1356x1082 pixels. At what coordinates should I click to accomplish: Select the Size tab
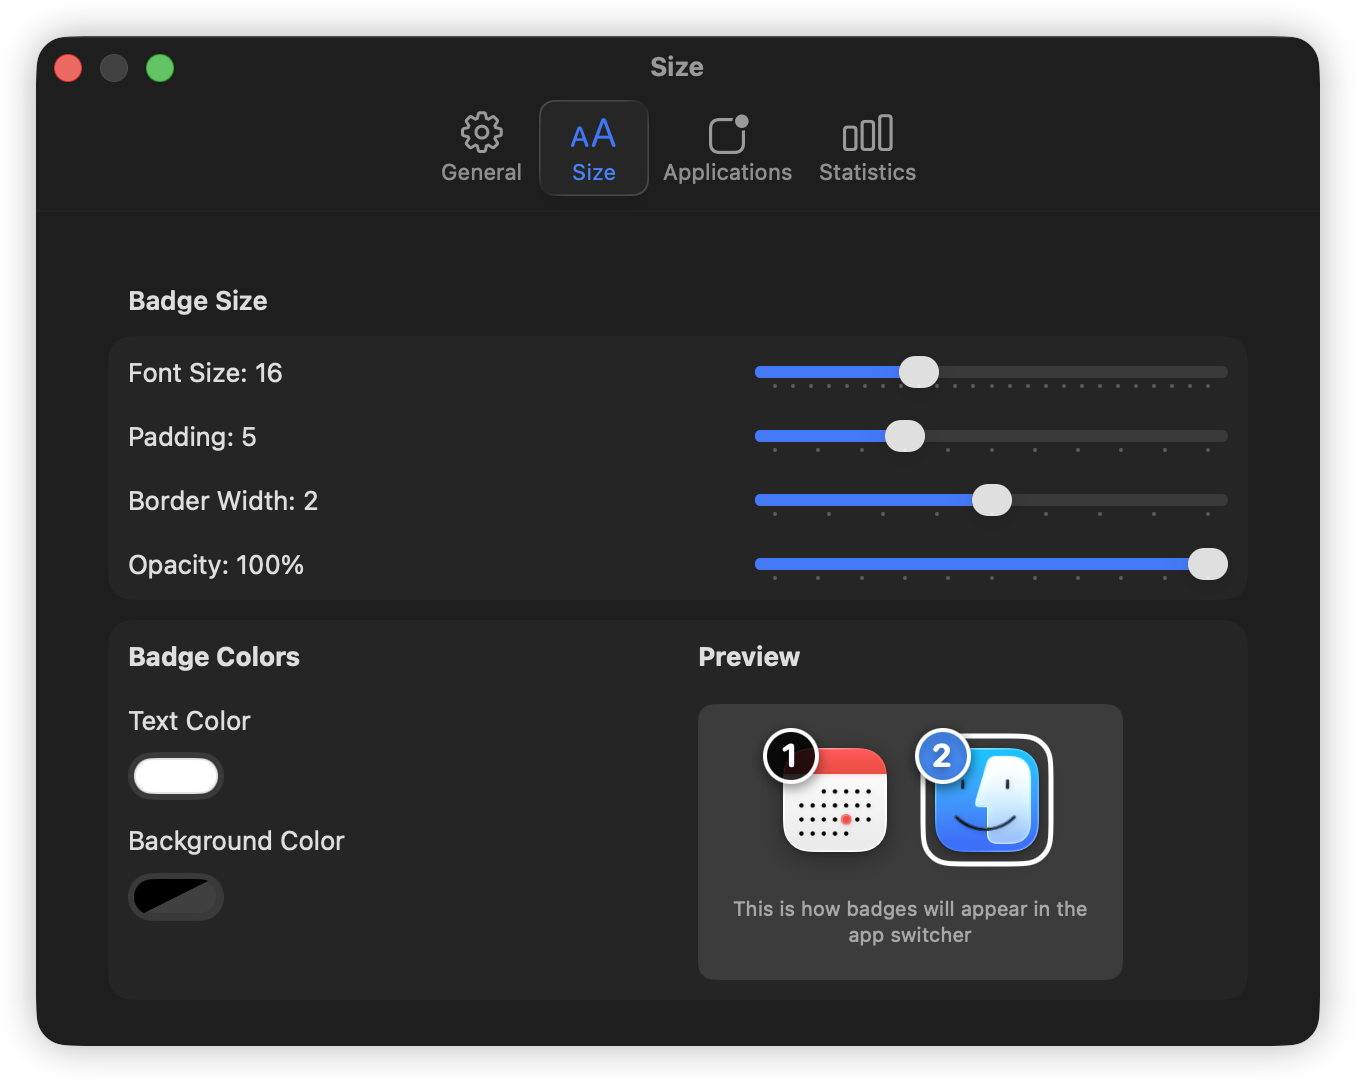point(594,148)
